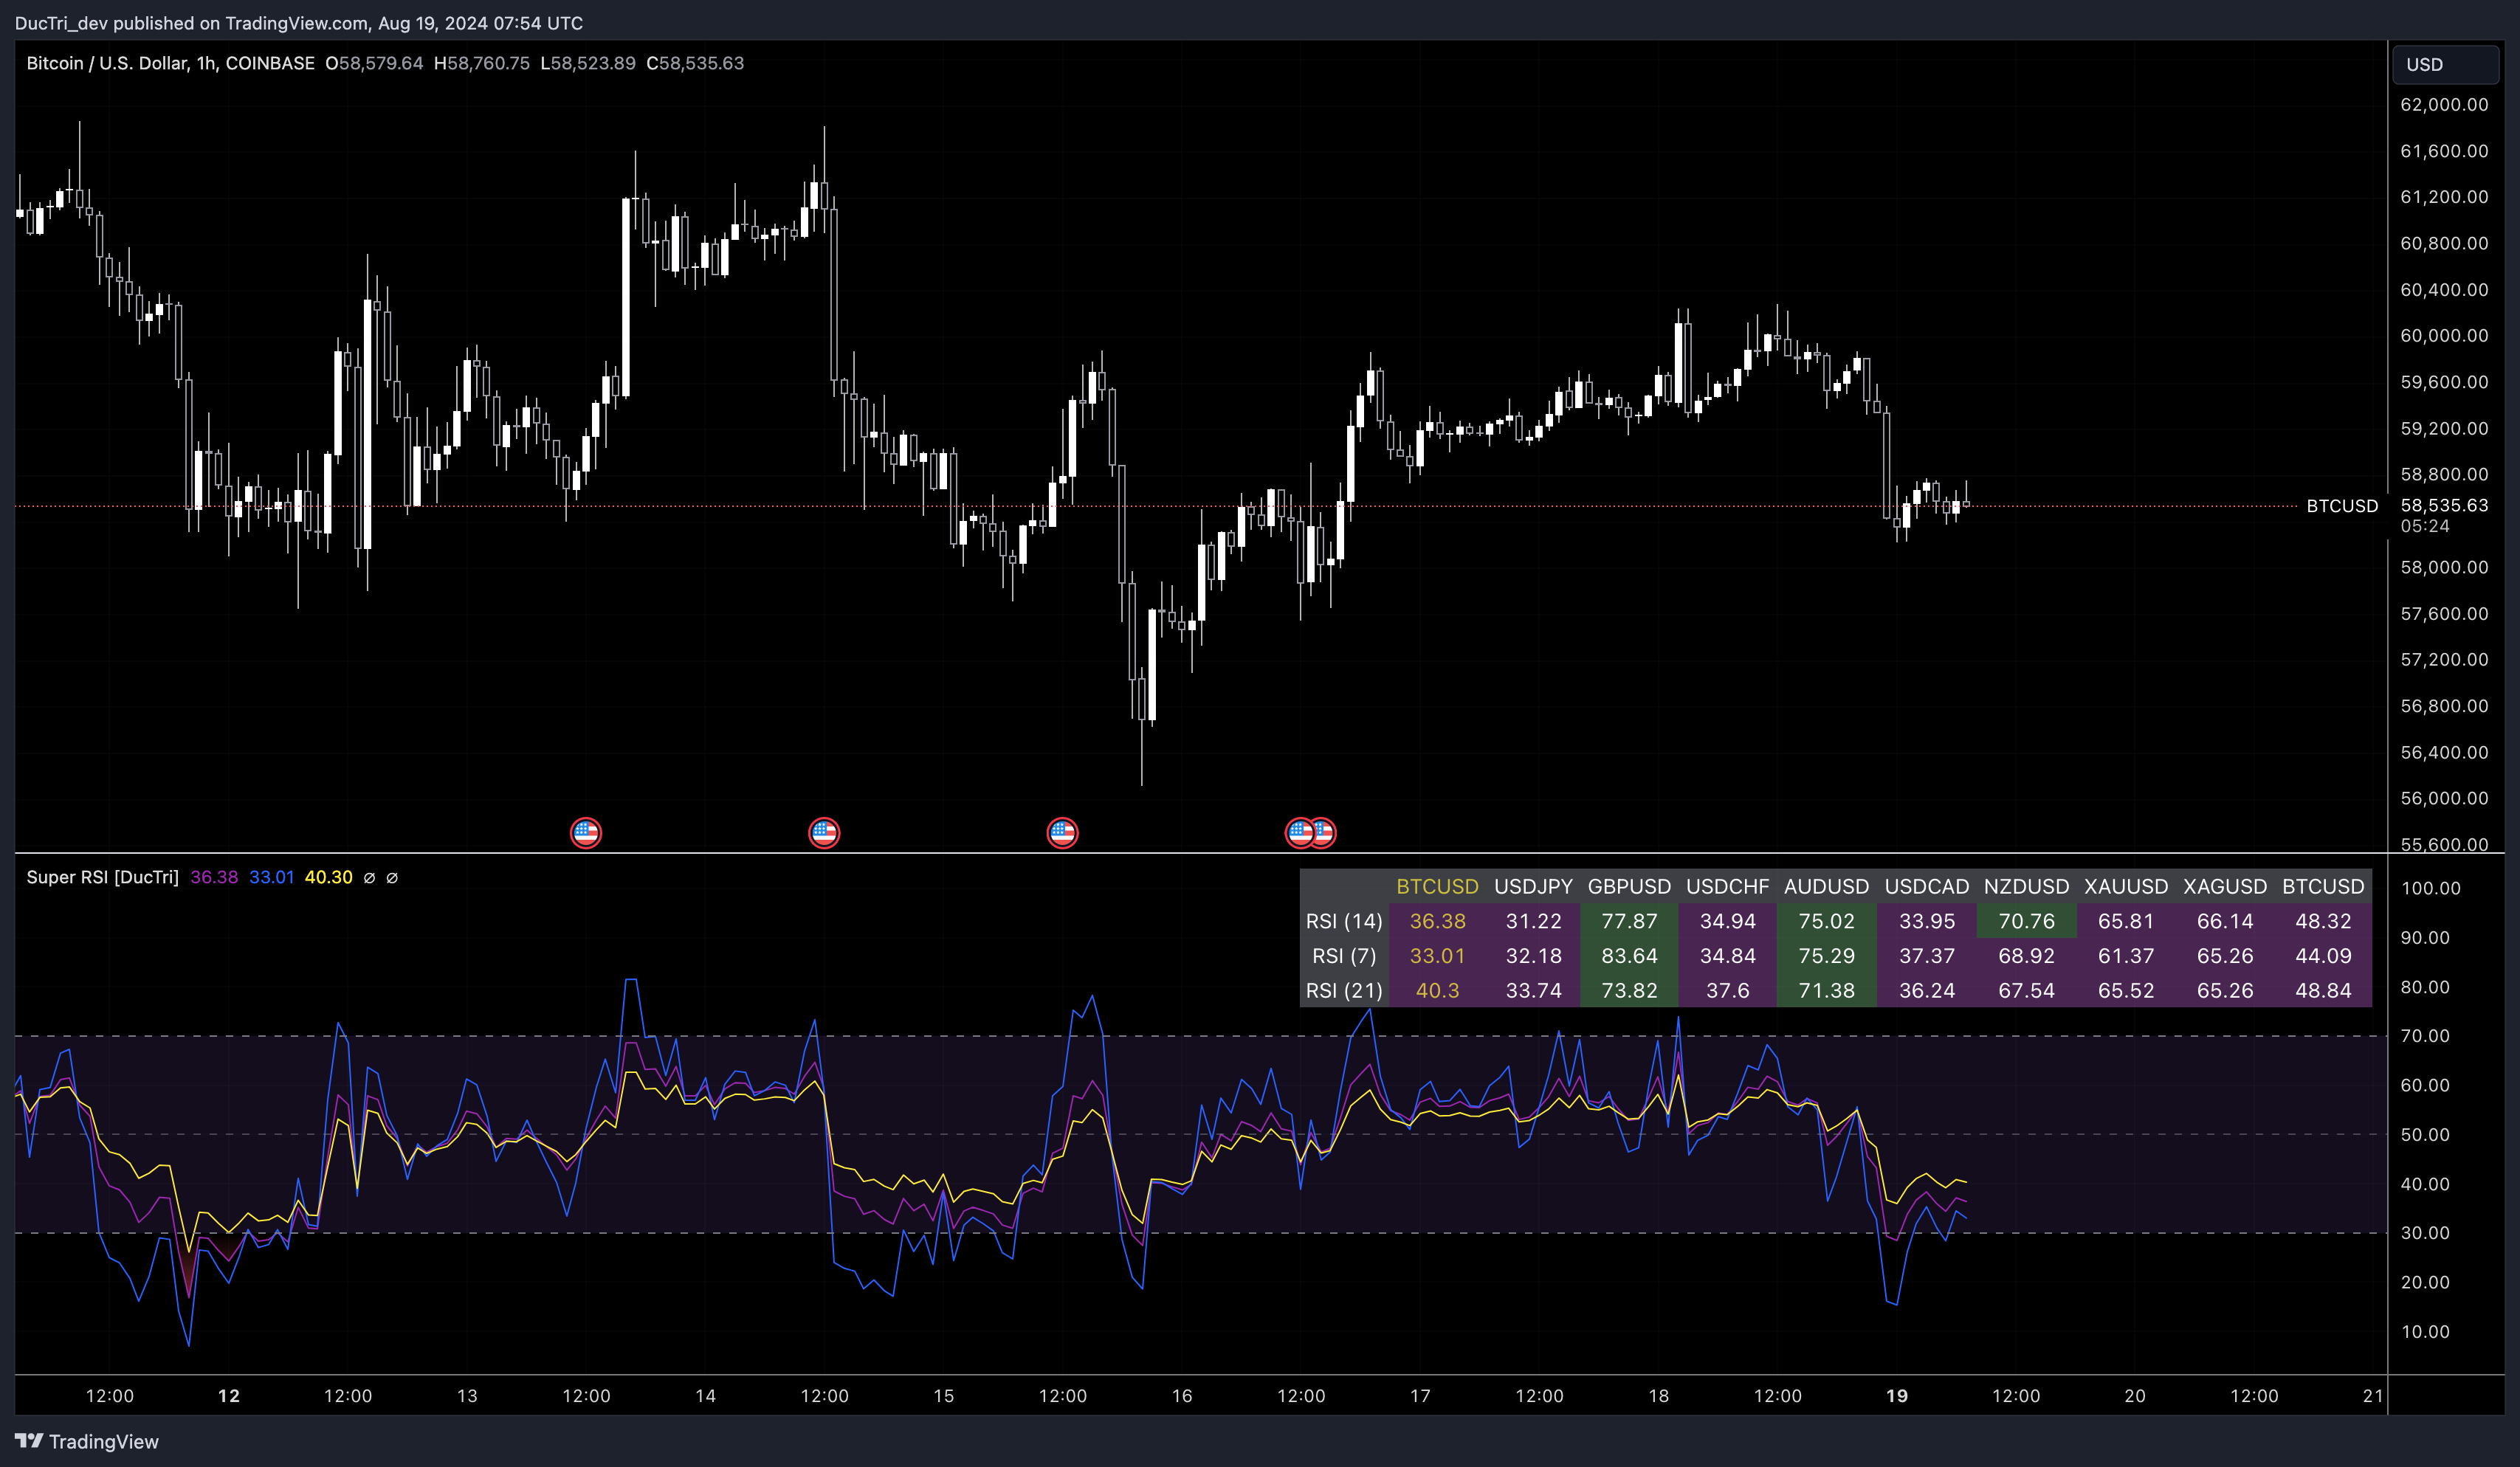Viewport: 2520px width, 1467px height.
Task: Click the GBPUSD RSI value 77.87
Action: pos(1629,921)
